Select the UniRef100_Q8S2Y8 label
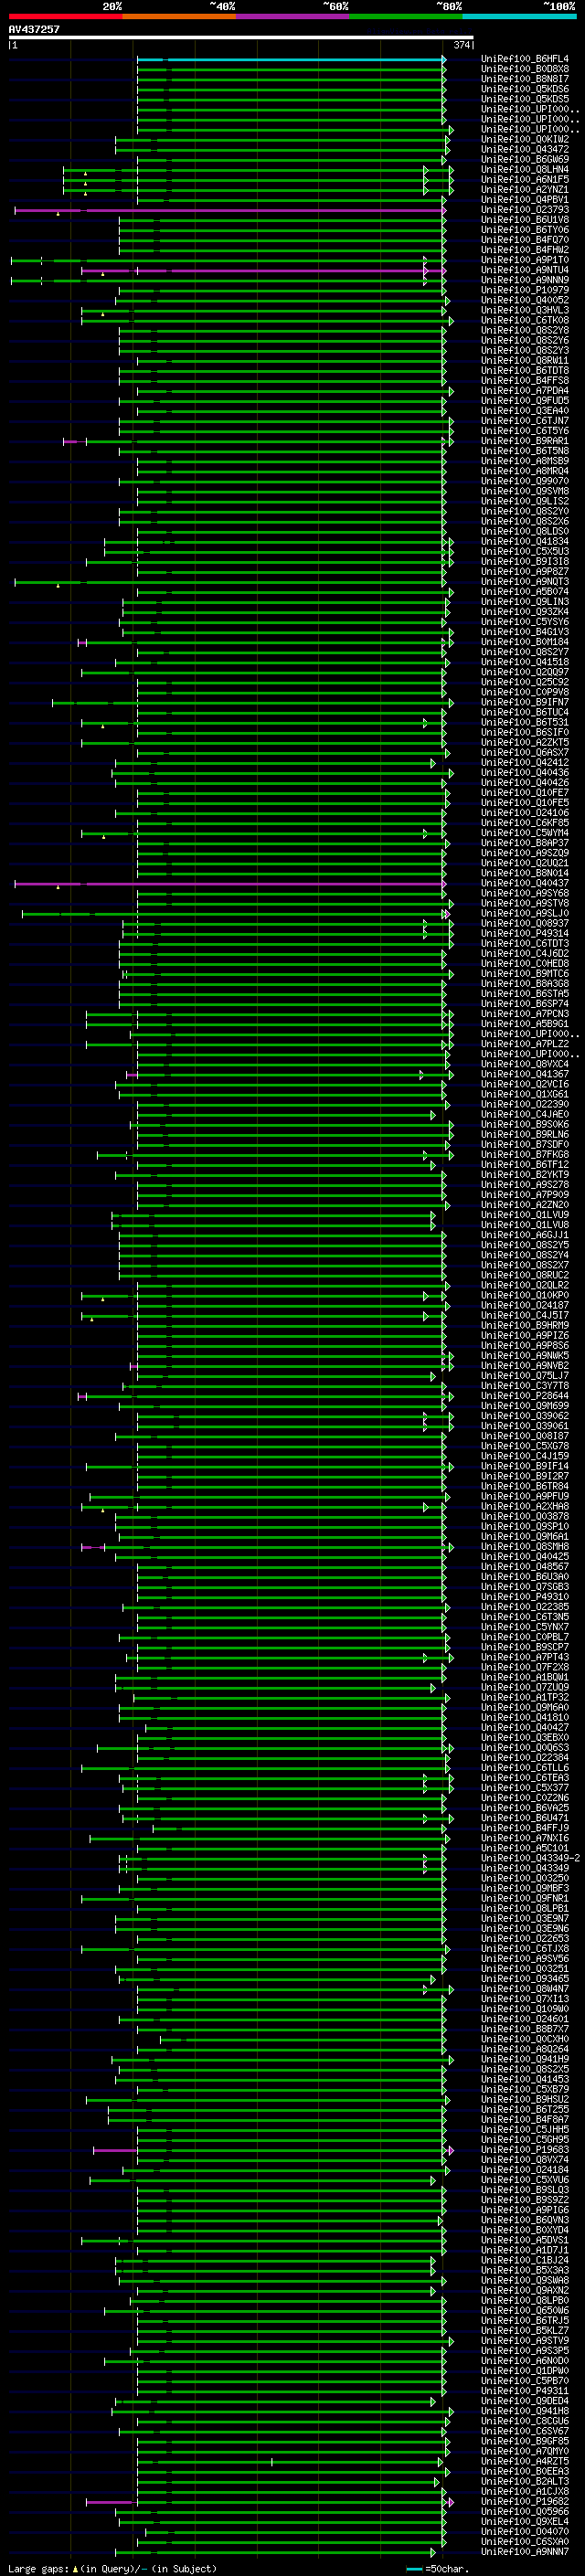 (524, 331)
